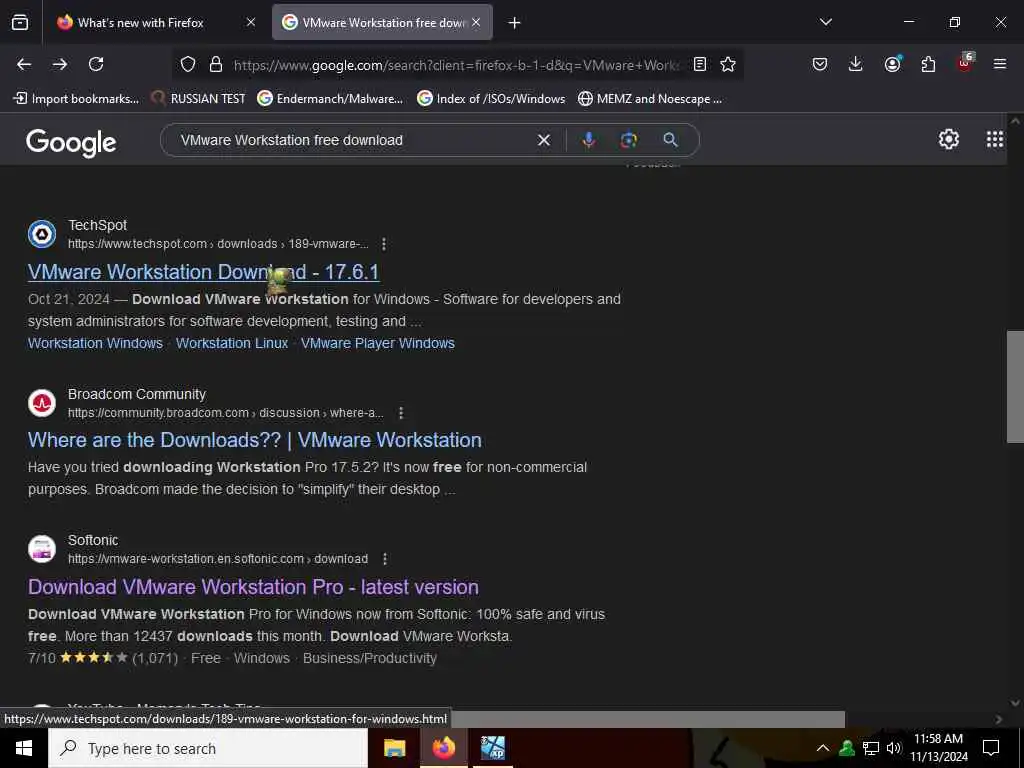Bookmark this page with star icon

pyautogui.click(x=728, y=64)
